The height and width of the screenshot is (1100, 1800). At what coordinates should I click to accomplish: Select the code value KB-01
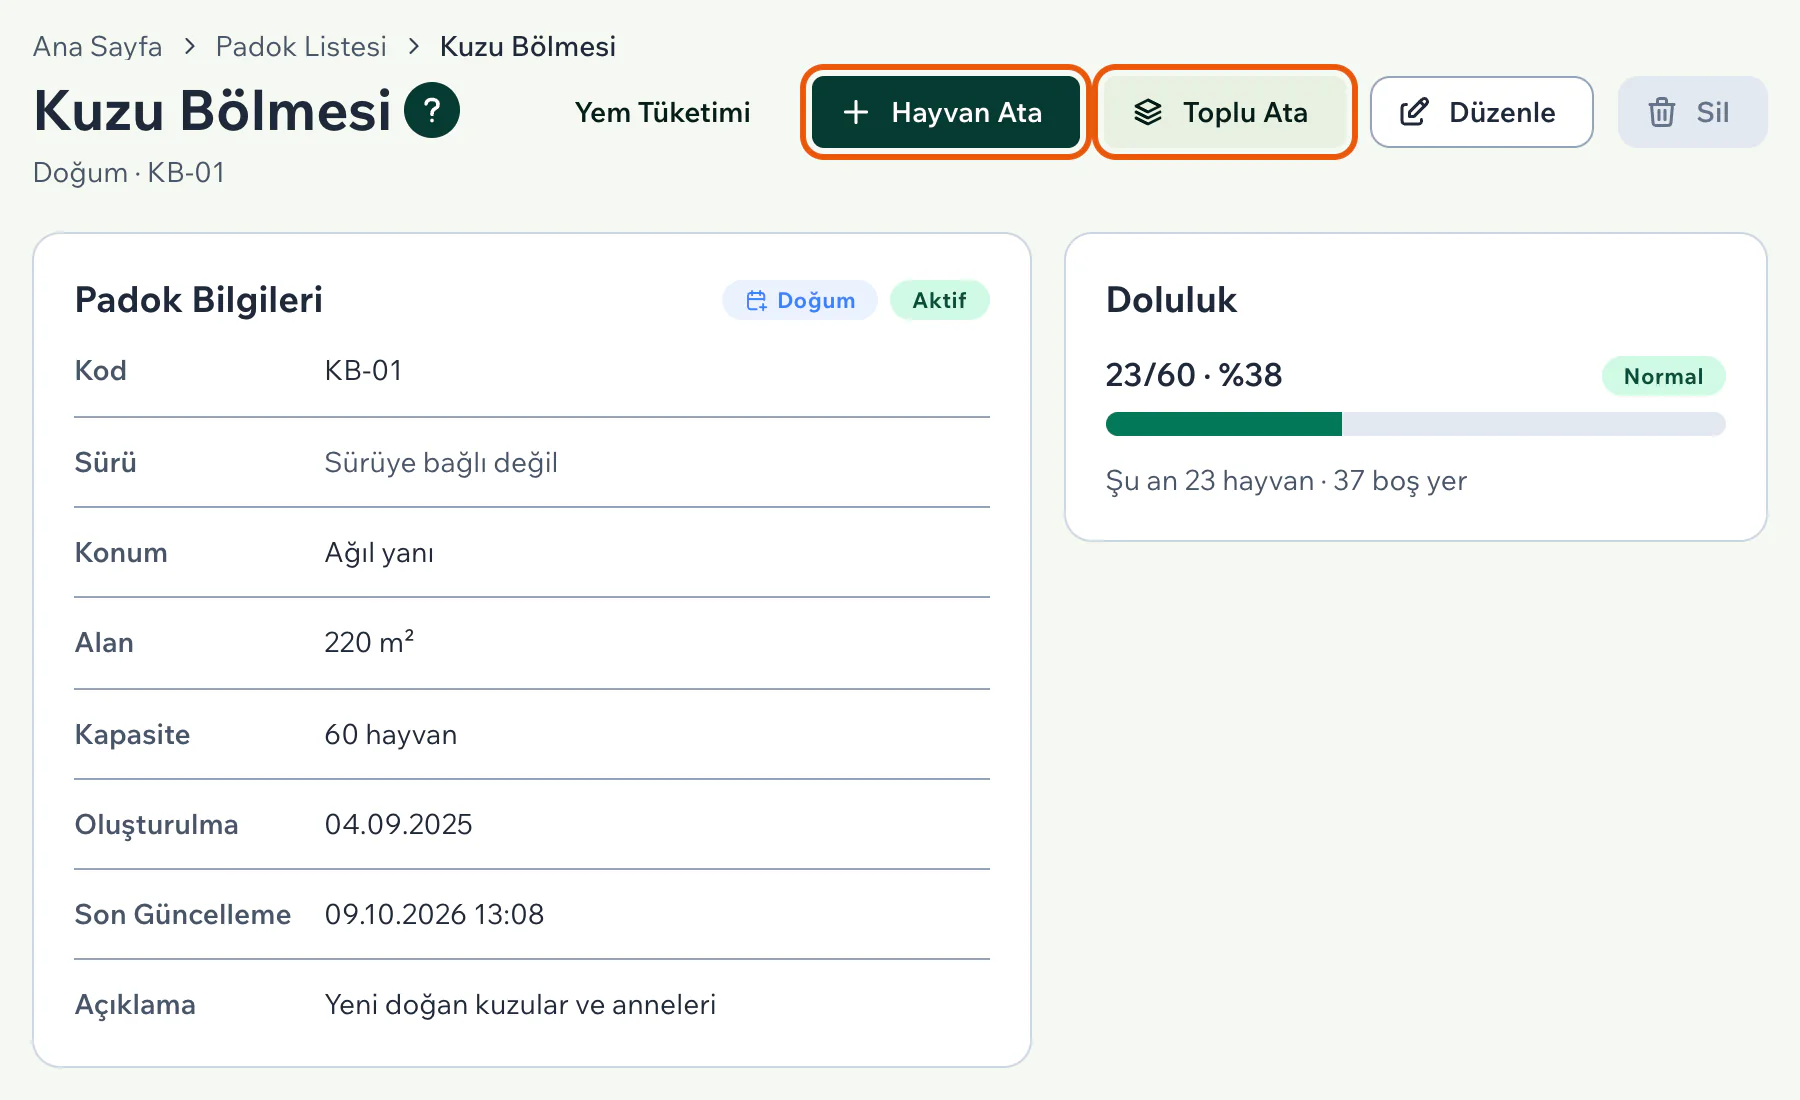(363, 370)
